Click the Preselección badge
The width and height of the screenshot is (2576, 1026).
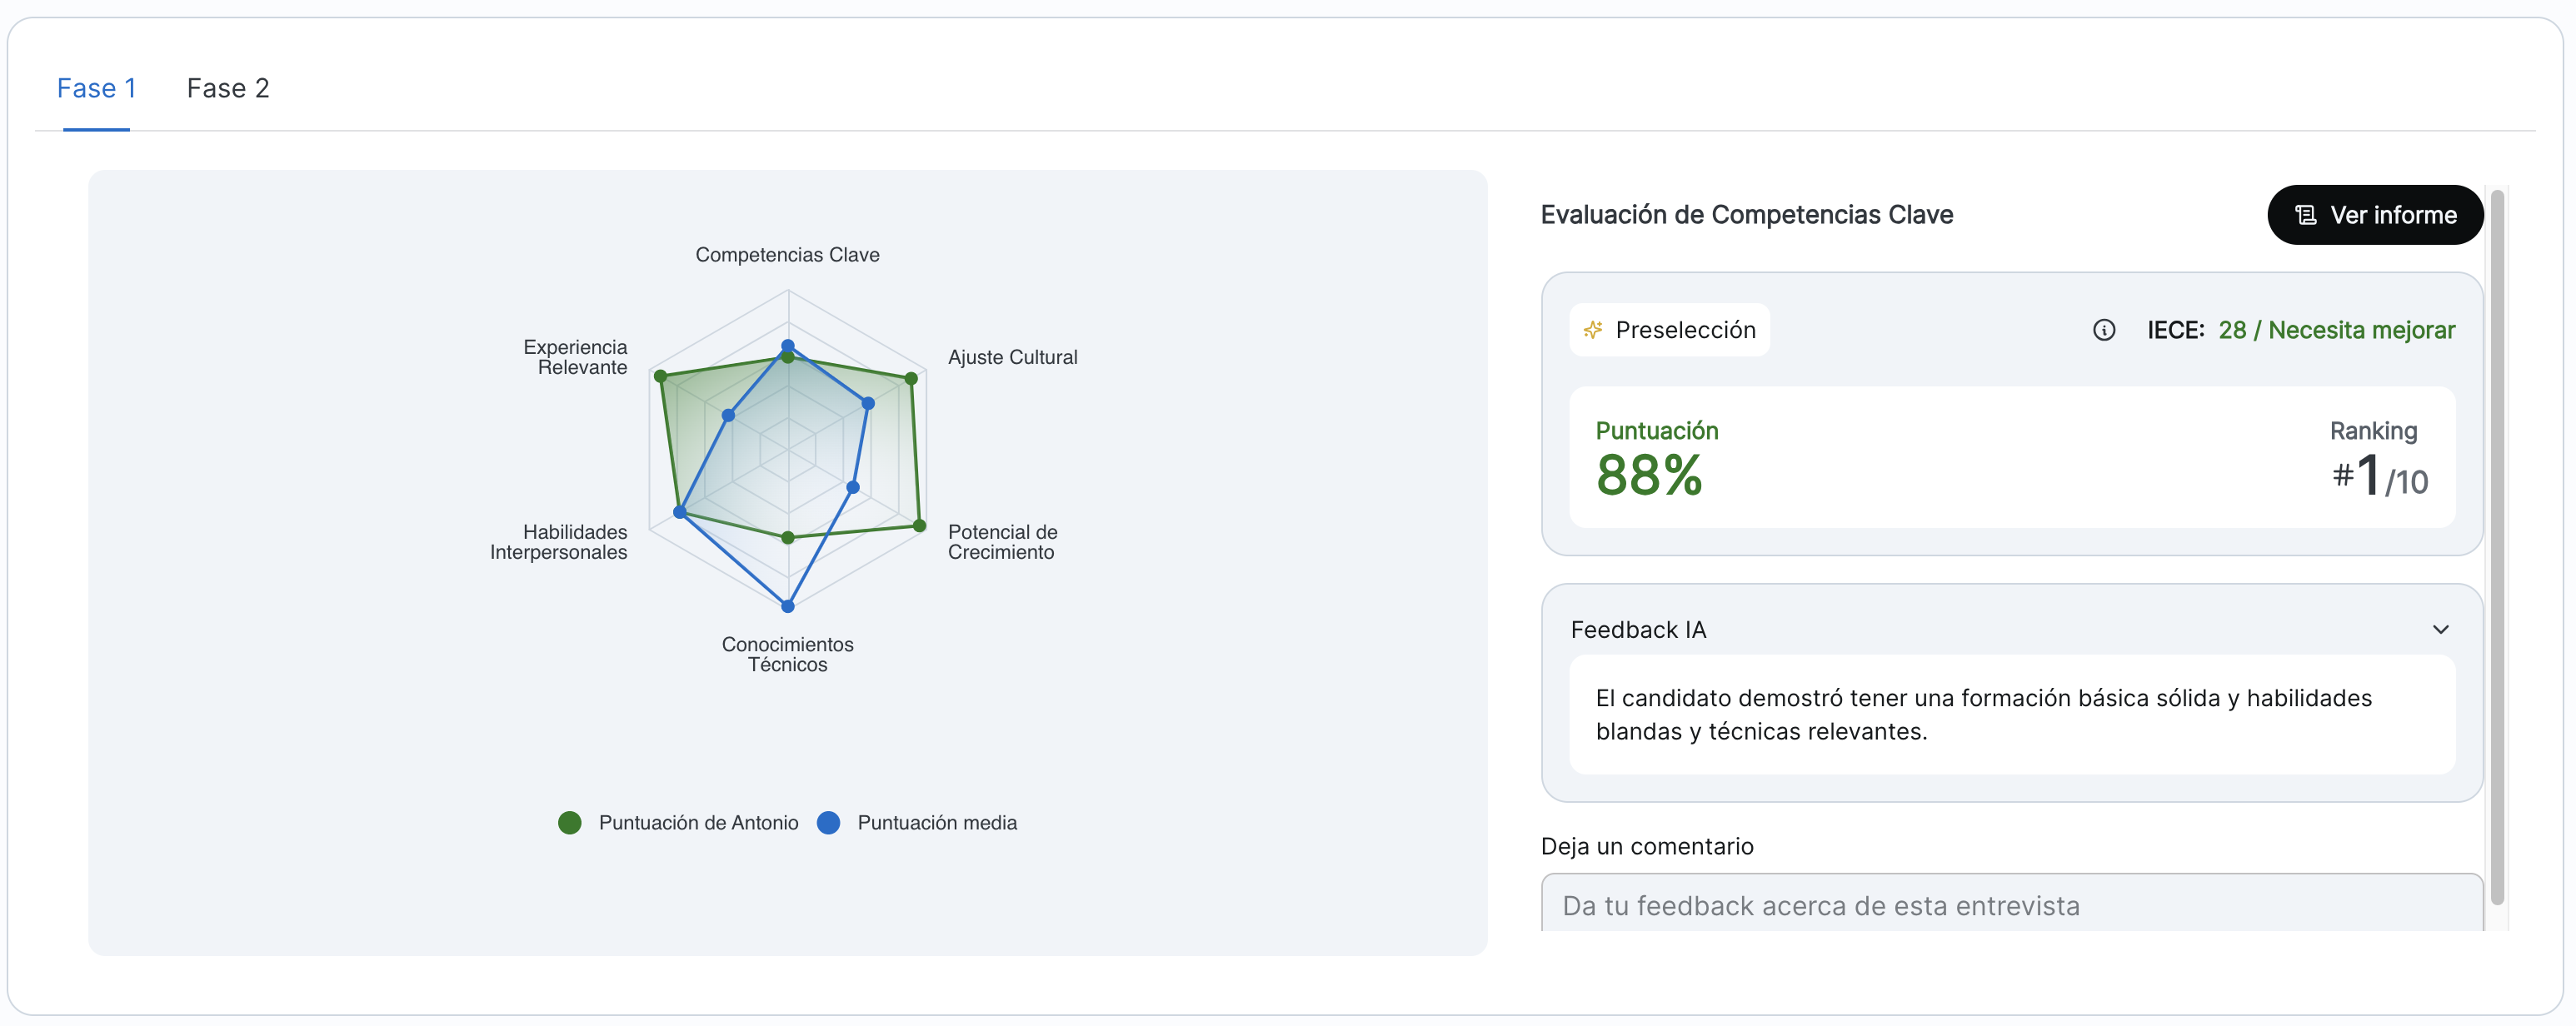[x=1669, y=330]
